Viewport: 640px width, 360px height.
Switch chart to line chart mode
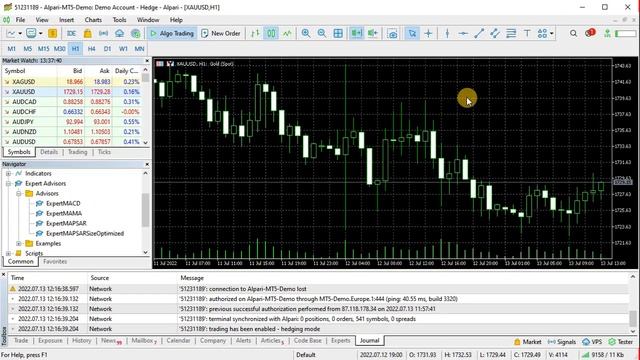287,33
